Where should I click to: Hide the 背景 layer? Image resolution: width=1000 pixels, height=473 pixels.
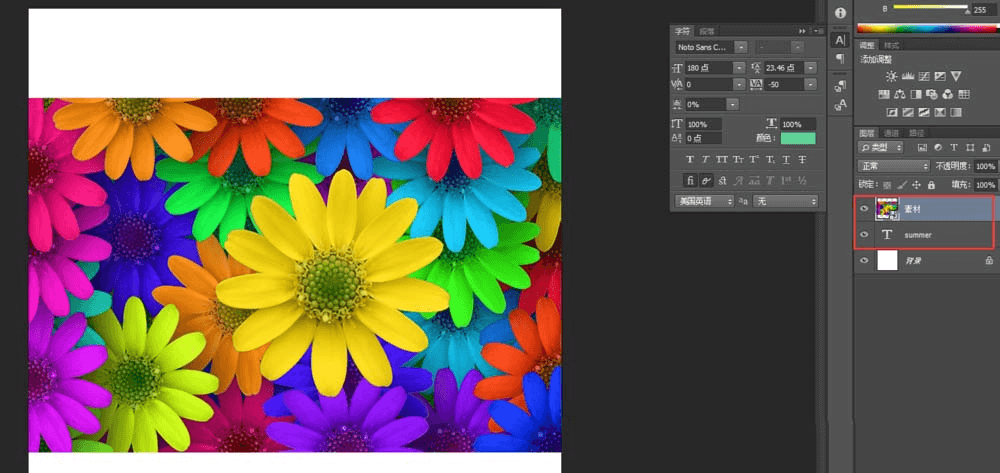coord(864,260)
